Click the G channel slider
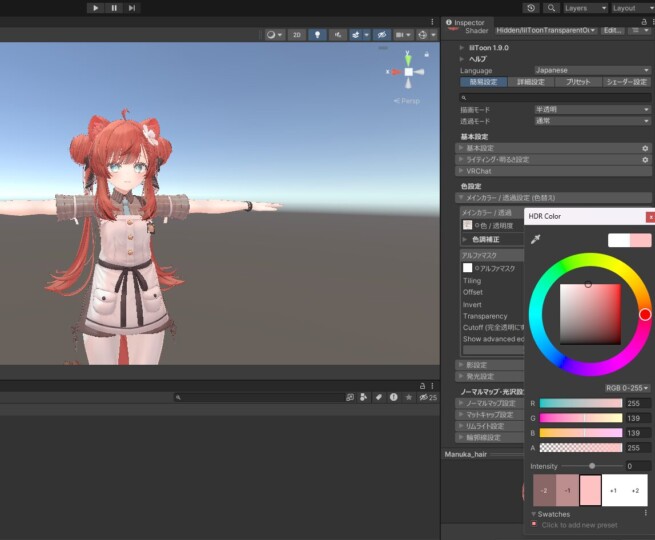 tap(581, 418)
